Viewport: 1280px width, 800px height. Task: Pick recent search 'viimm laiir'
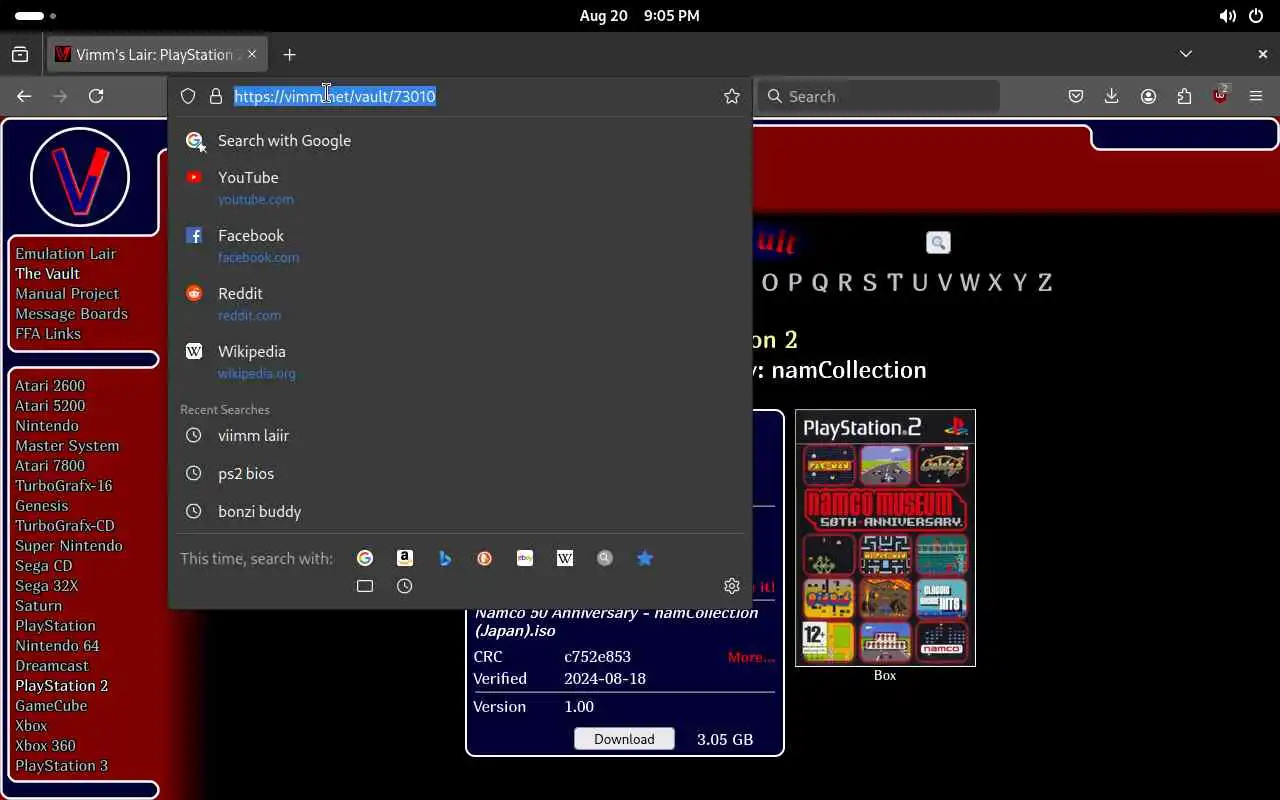click(x=460, y=436)
